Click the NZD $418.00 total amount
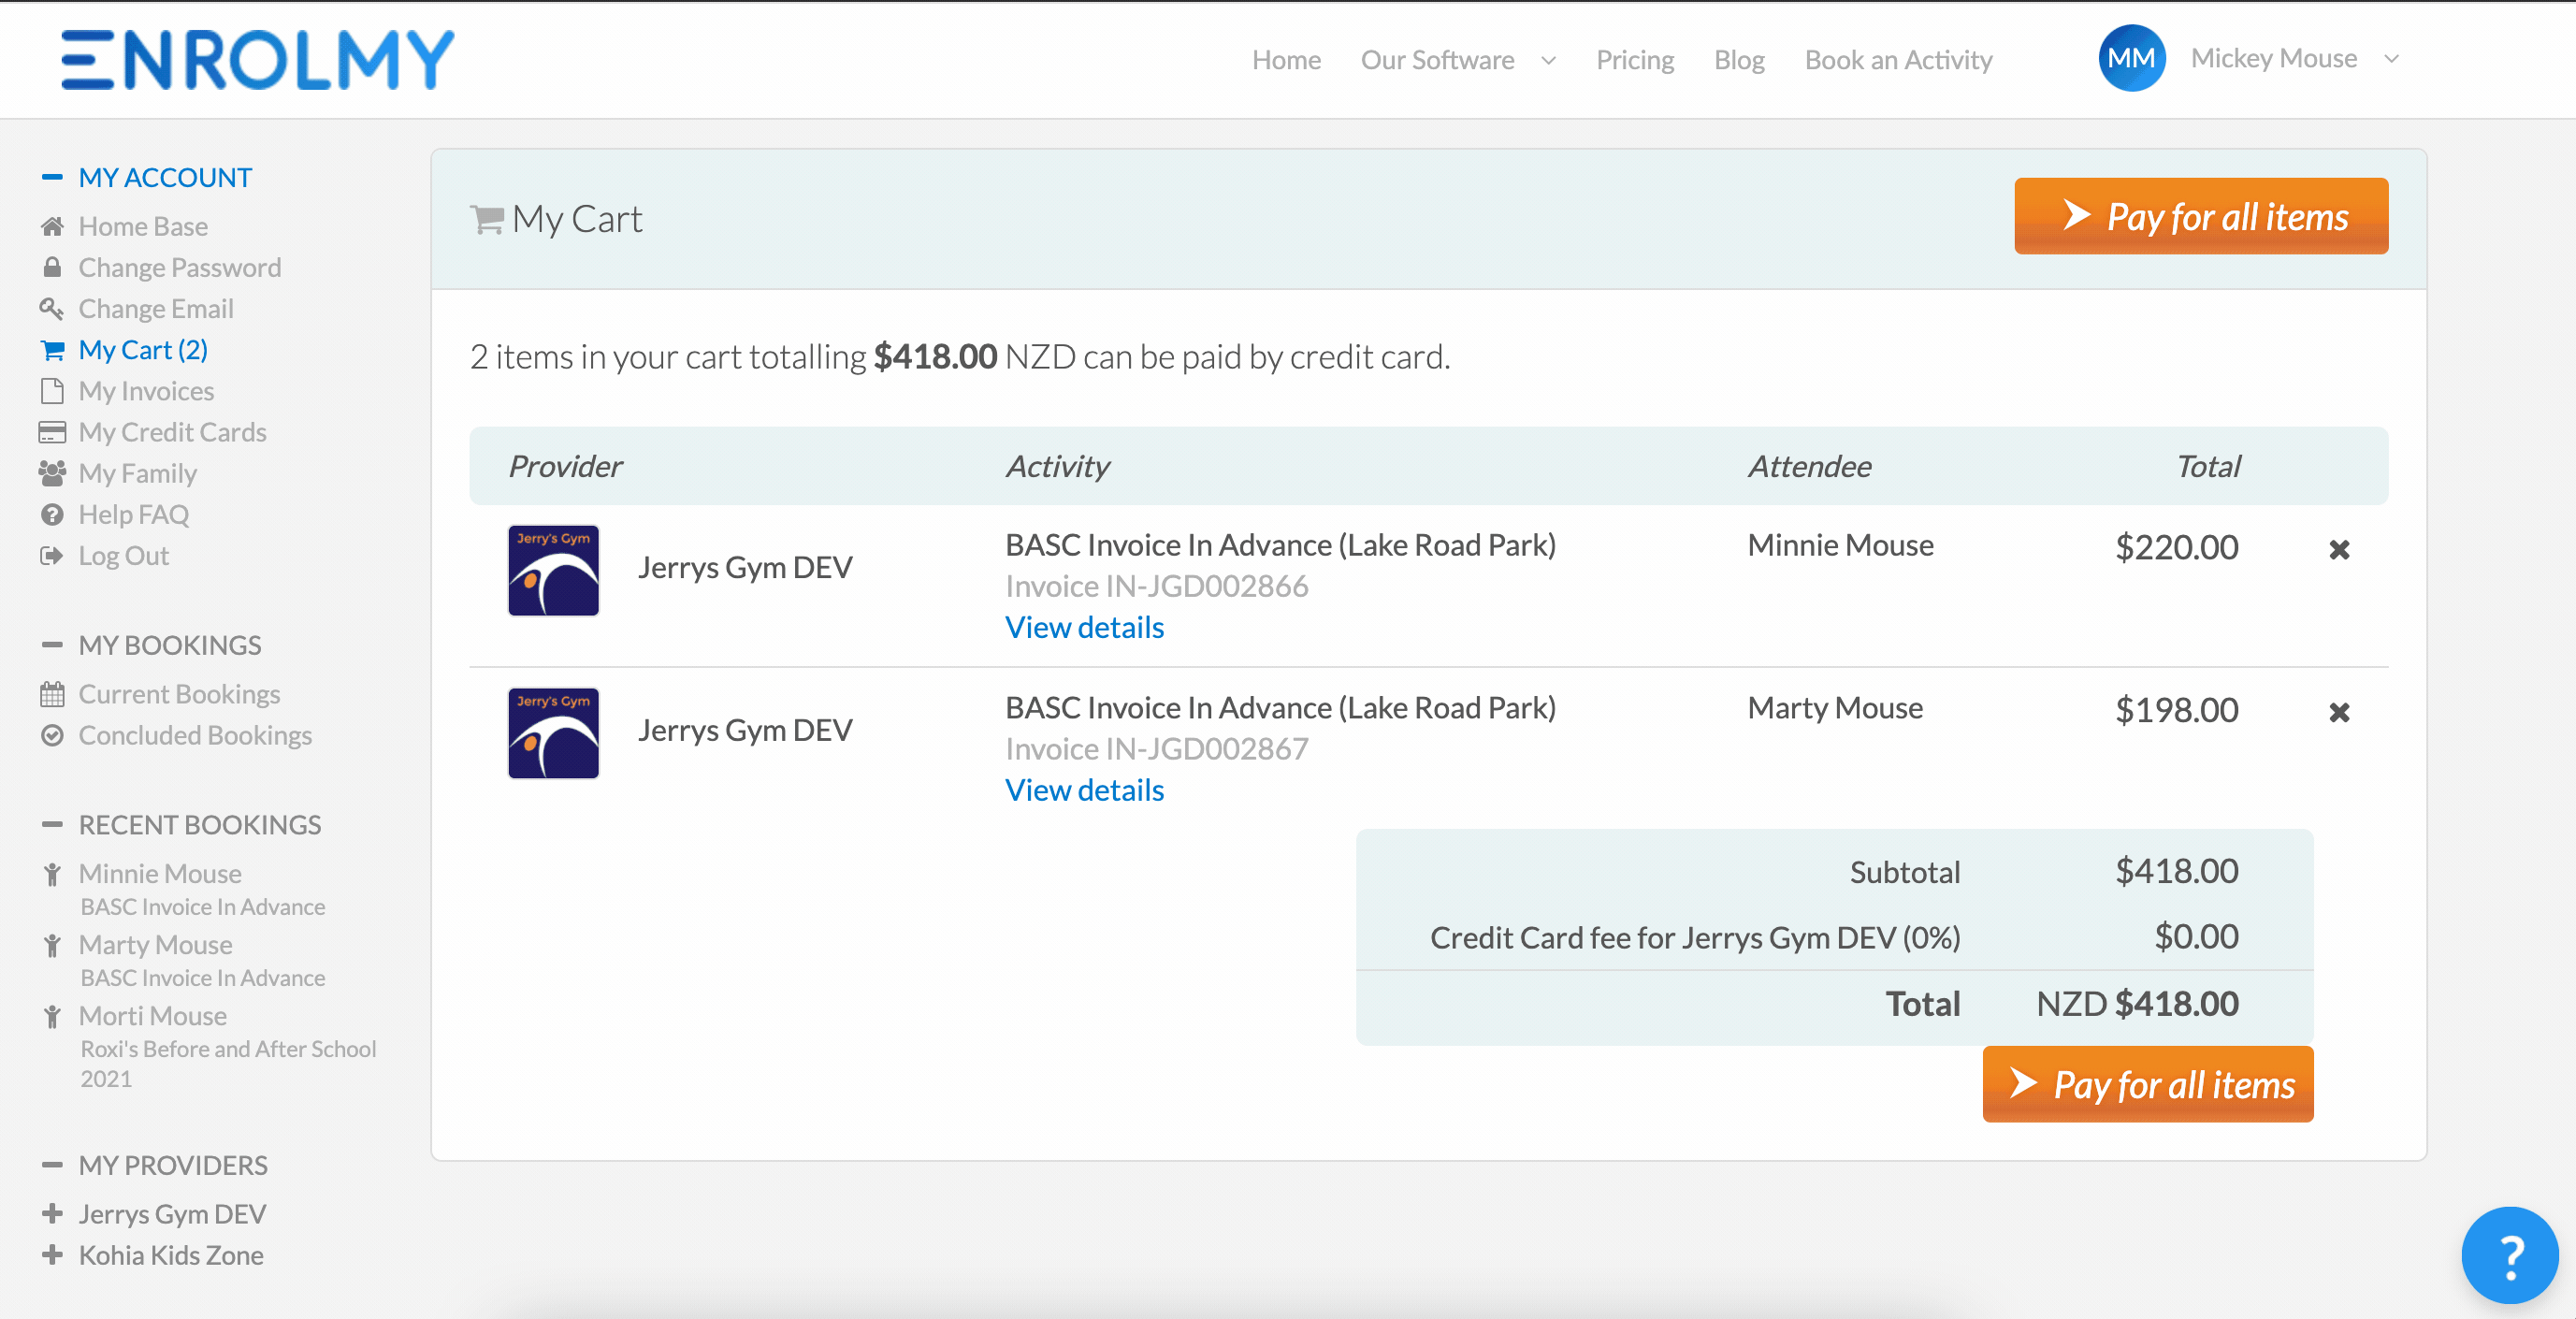The width and height of the screenshot is (2576, 1319). pyautogui.click(x=2137, y=1003)
